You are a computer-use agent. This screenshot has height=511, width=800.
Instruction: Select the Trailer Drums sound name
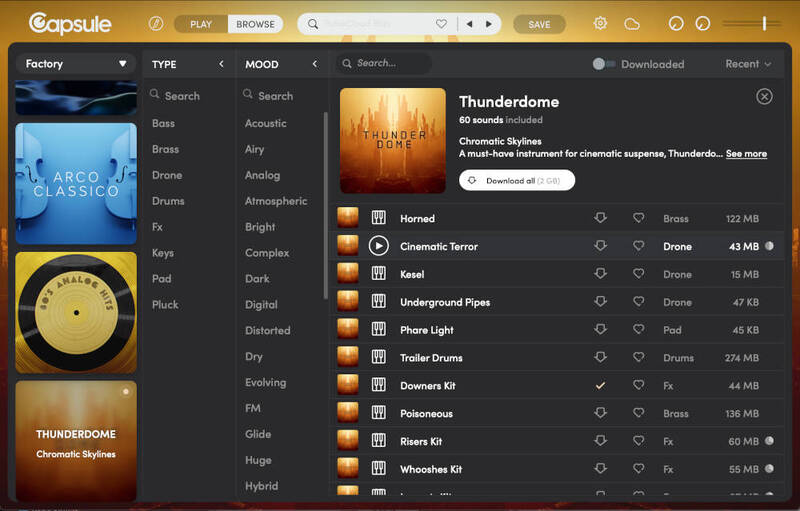click(x=431, y=358)
